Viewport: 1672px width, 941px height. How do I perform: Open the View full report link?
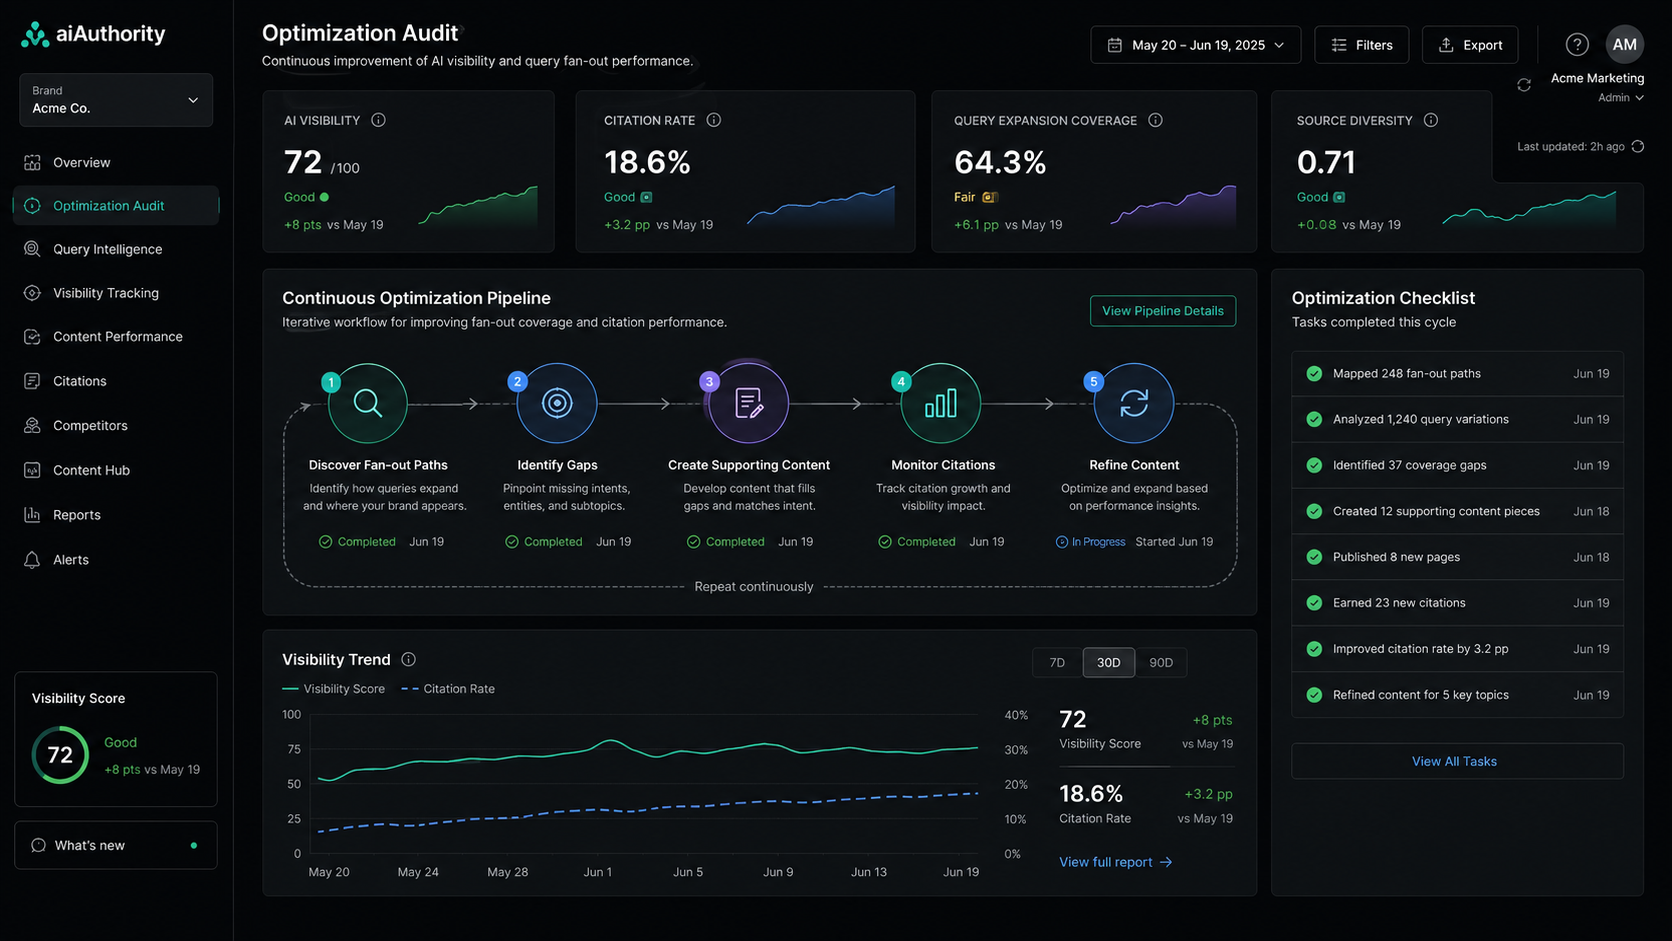(x=1116, y=862)
